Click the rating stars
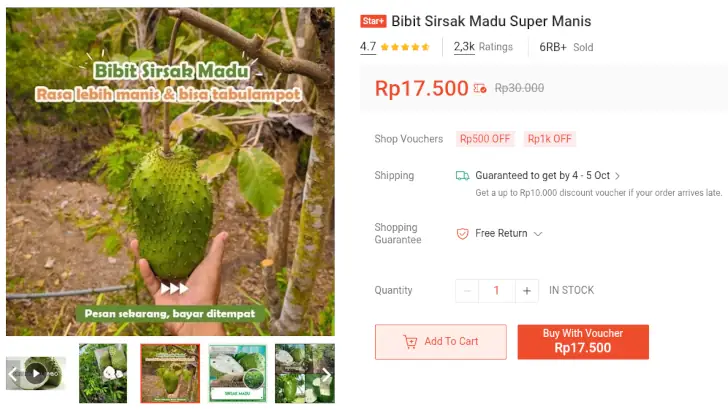This screenshot has width=728, height=410. [405, 47]
